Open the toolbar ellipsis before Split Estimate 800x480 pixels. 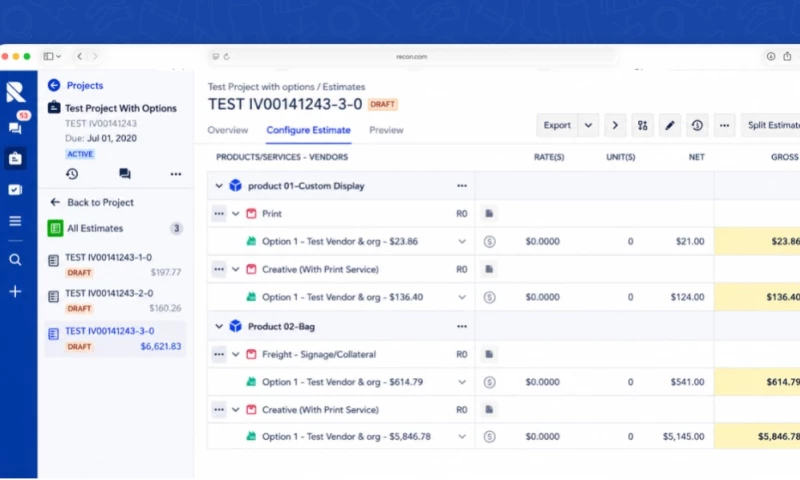724,125
